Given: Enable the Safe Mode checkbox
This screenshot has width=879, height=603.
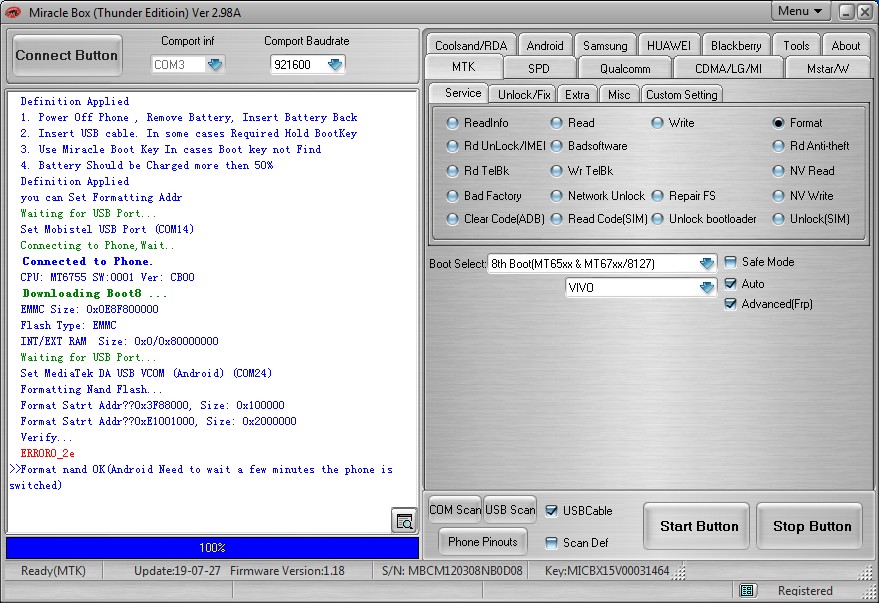Looking at the screenshot, I should [730, 262].
